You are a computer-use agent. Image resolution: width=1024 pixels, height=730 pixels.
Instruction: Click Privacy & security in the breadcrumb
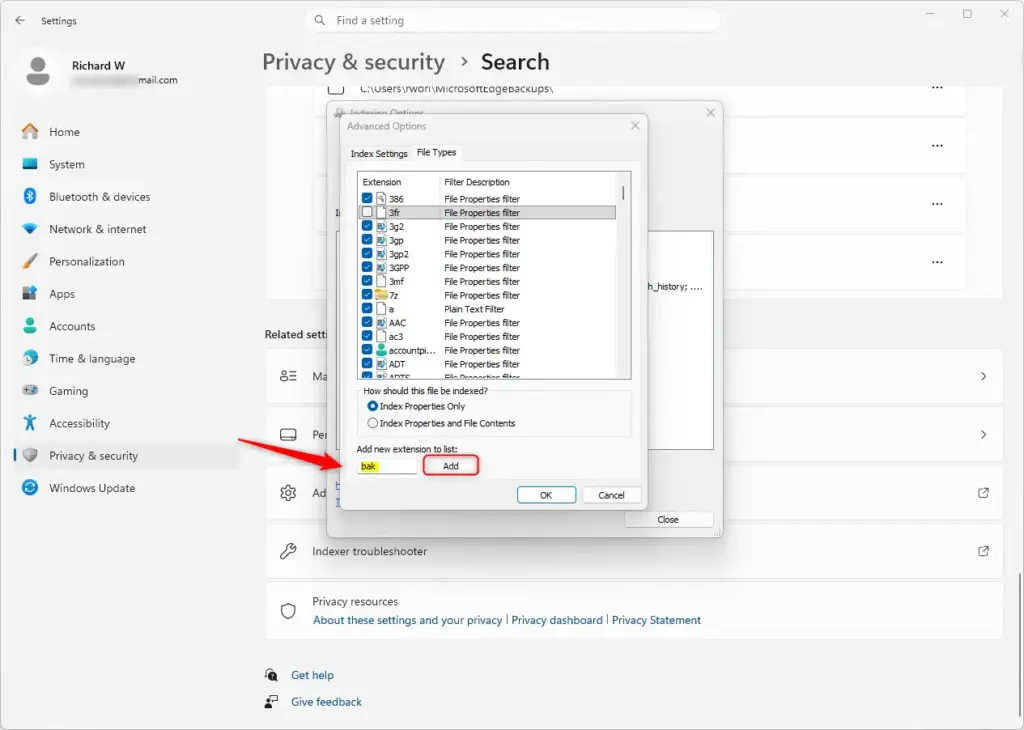tap(353, 62)
